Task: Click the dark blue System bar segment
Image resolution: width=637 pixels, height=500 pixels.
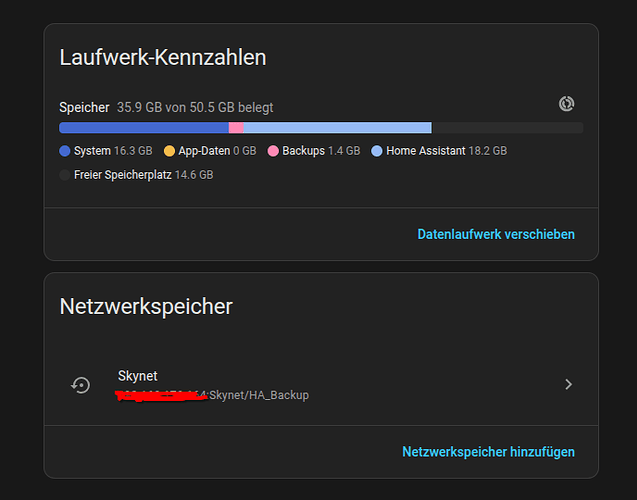Action: (144, 128)
